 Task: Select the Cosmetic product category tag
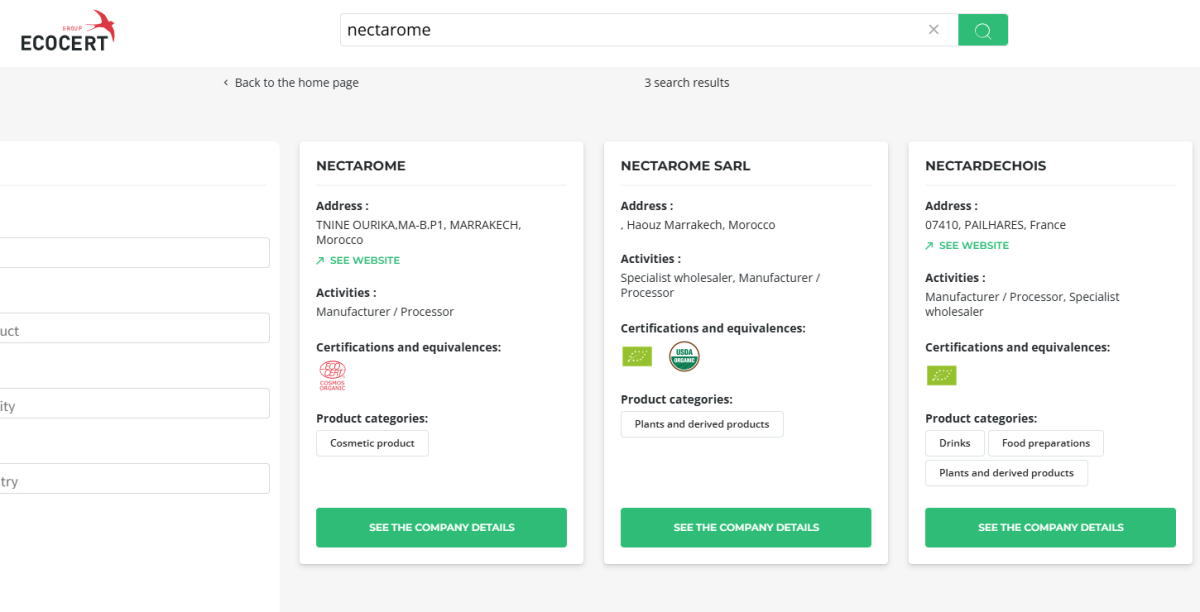click(x=372, y=443)
